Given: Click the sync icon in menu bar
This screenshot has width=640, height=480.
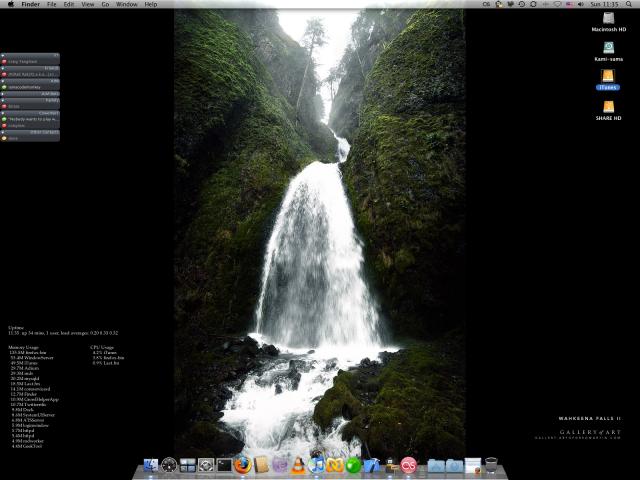Looking at the screenshot, I should [533, 4].
